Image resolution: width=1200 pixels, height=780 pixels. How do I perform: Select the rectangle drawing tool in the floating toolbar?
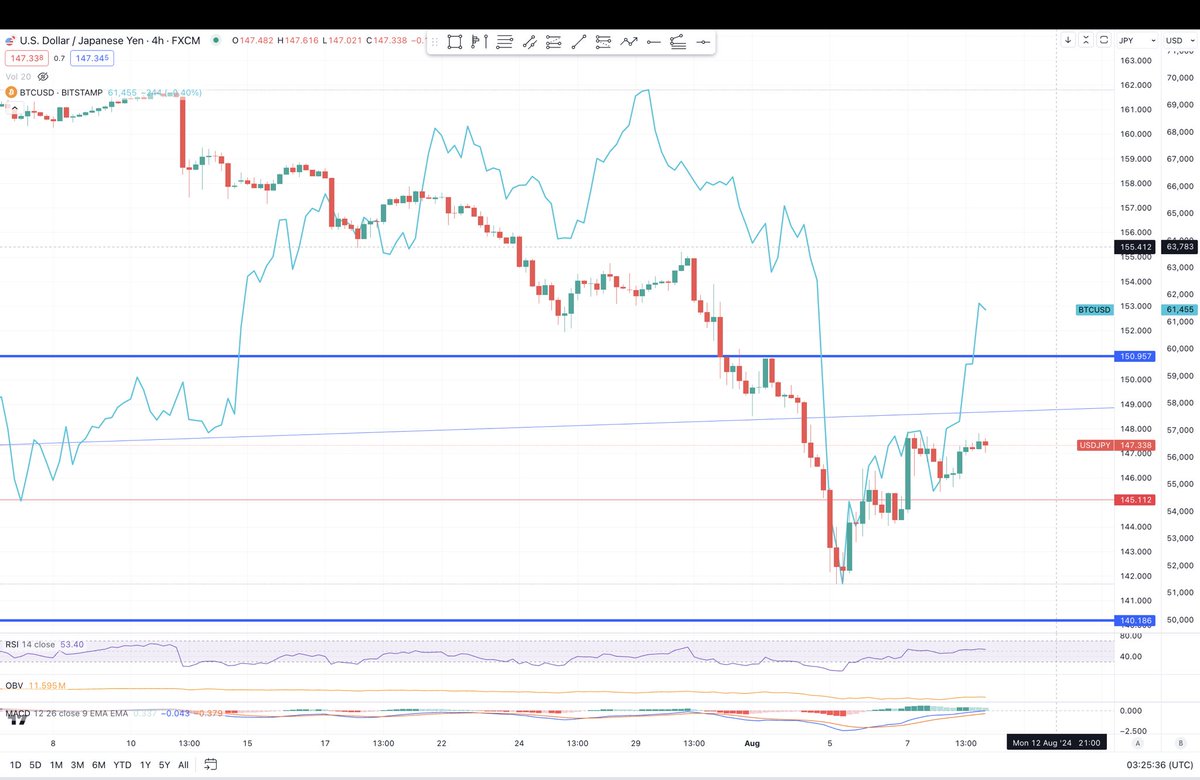click(x=455, y=41)
